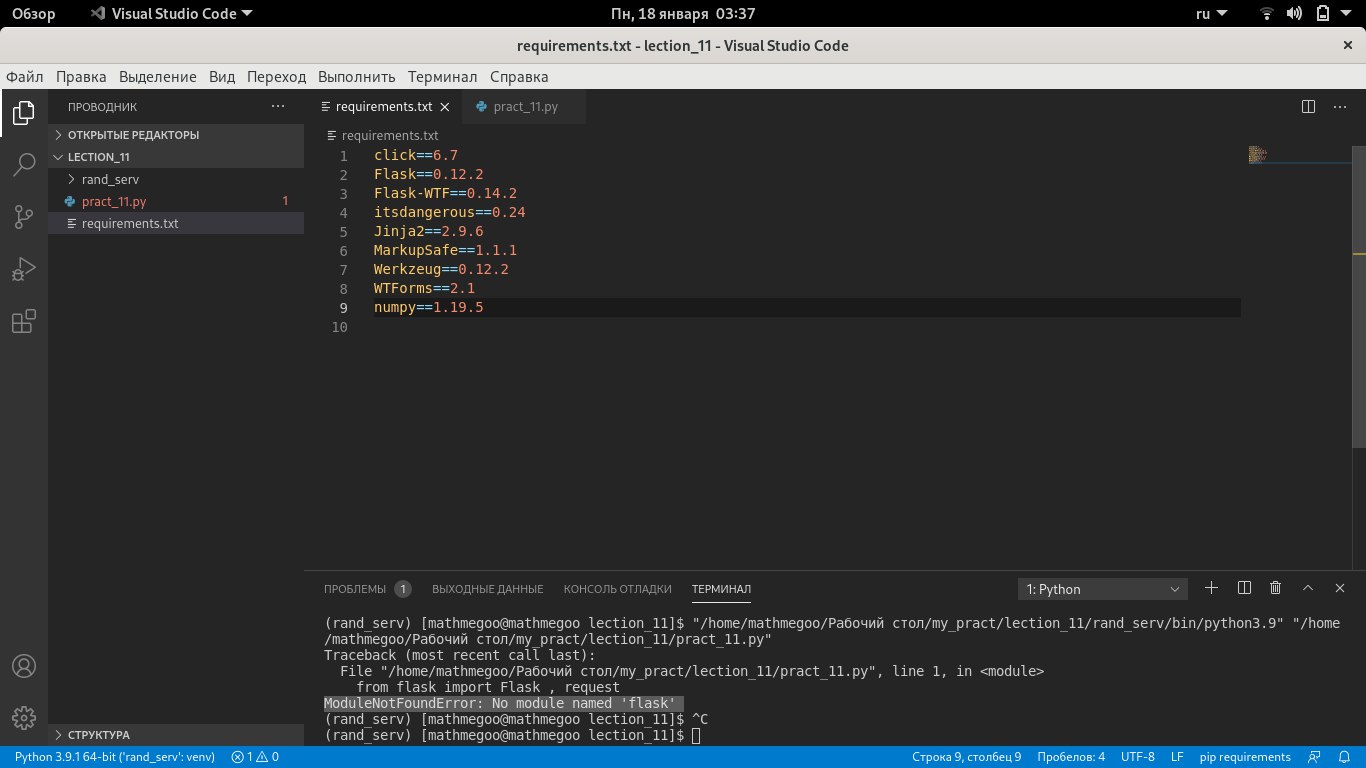Screen dimensions: 1366x768
Task: Open the system volume indicator
Action: pos(1294,14)
